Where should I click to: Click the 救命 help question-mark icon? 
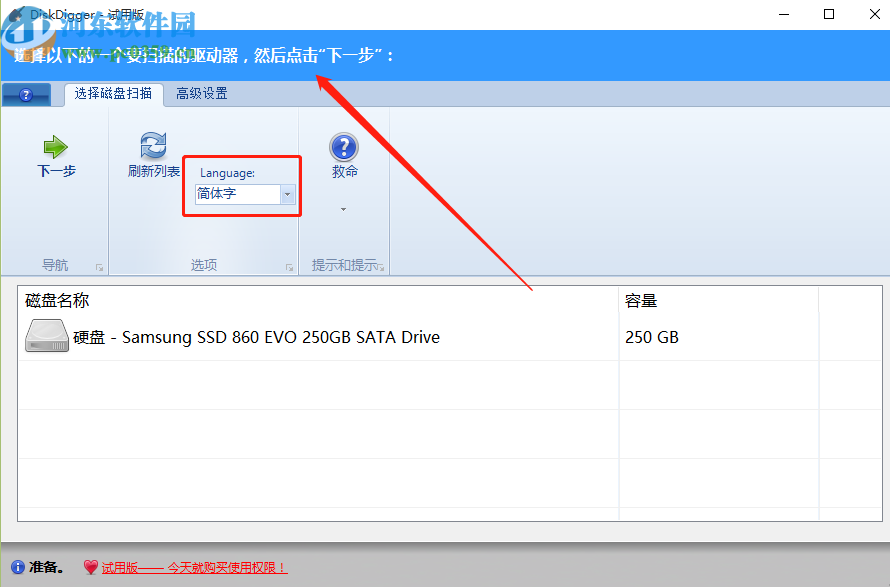pos(343,147)
